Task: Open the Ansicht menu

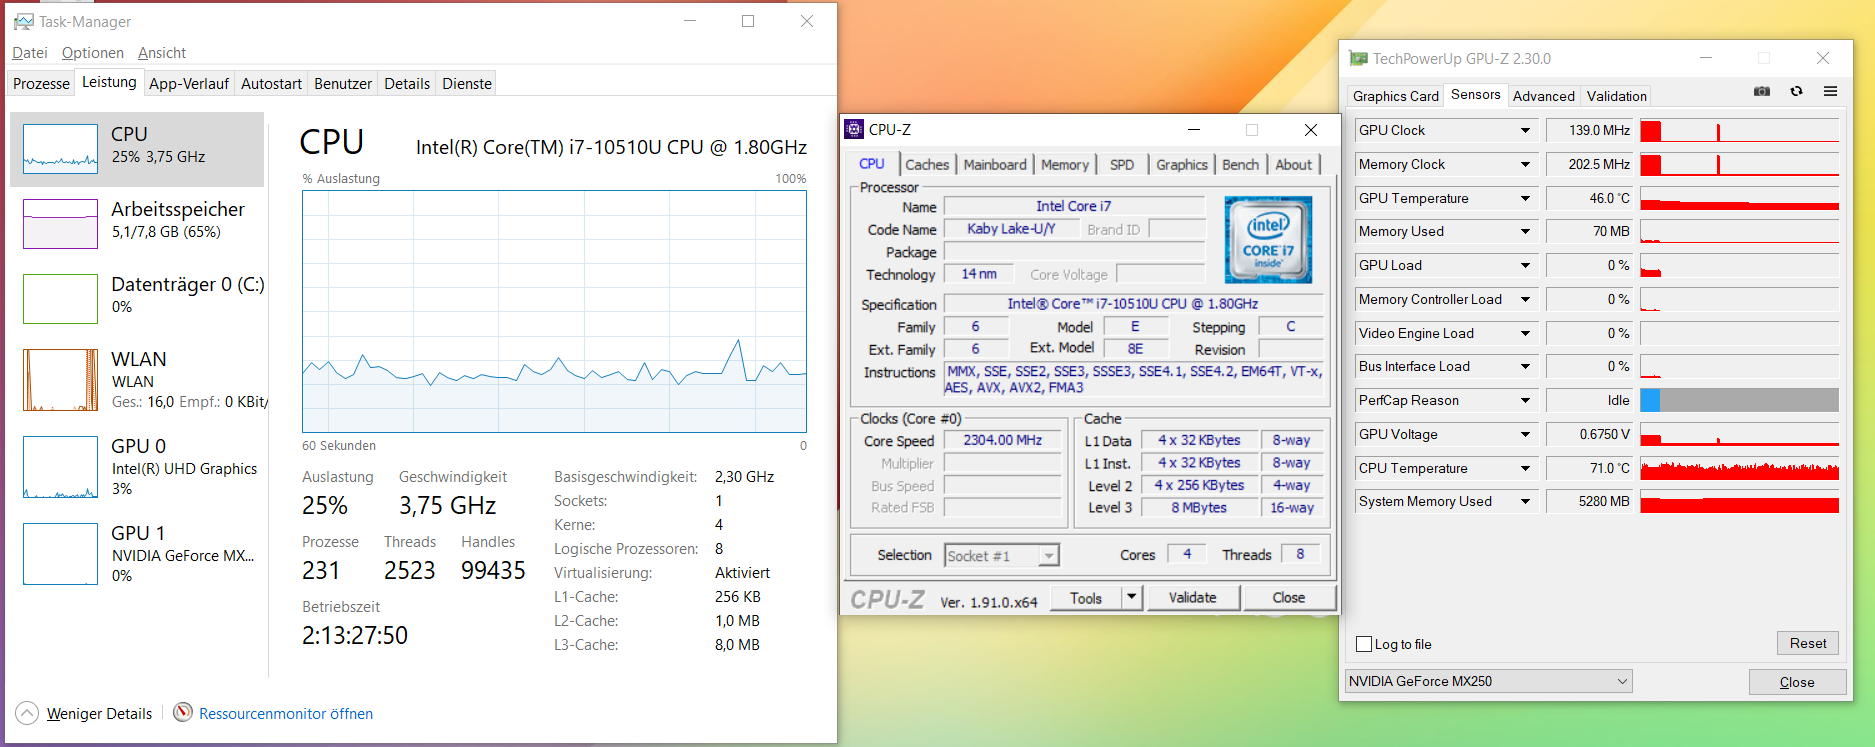Action: click(162, 53)
